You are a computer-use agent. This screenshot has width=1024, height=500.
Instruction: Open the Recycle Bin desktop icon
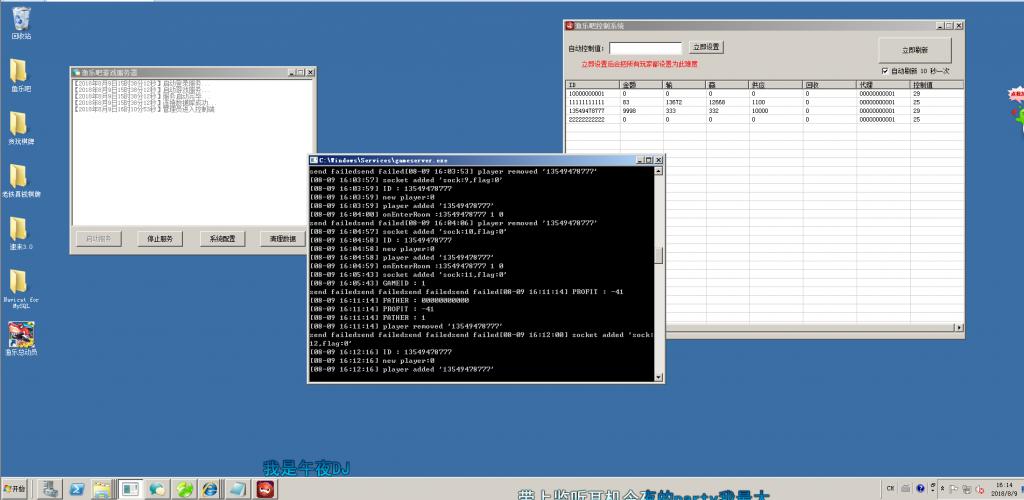click(21, 22)
